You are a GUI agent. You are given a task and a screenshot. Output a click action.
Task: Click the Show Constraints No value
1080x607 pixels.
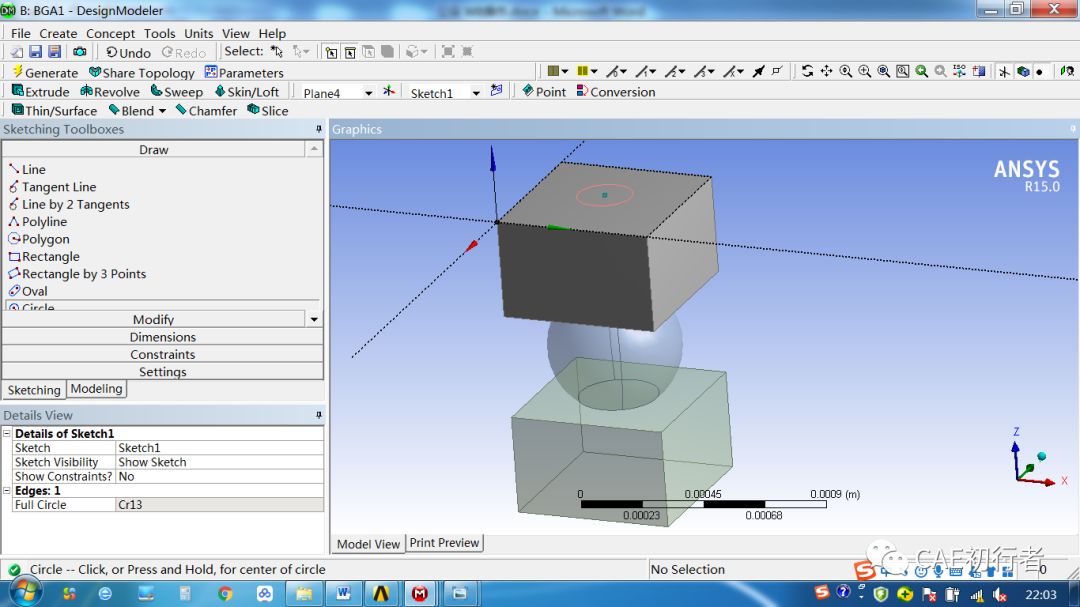[x=219, y=476]
